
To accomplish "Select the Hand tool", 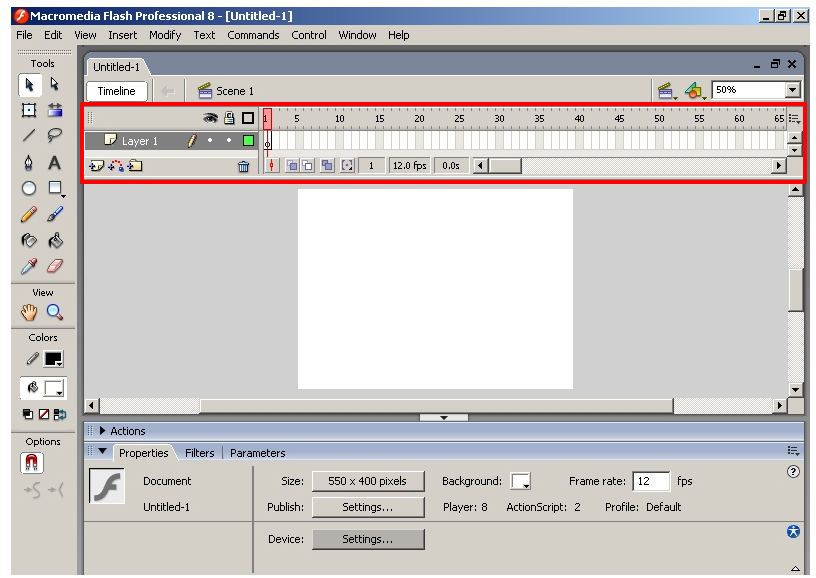I will click(x=29, y=312).
